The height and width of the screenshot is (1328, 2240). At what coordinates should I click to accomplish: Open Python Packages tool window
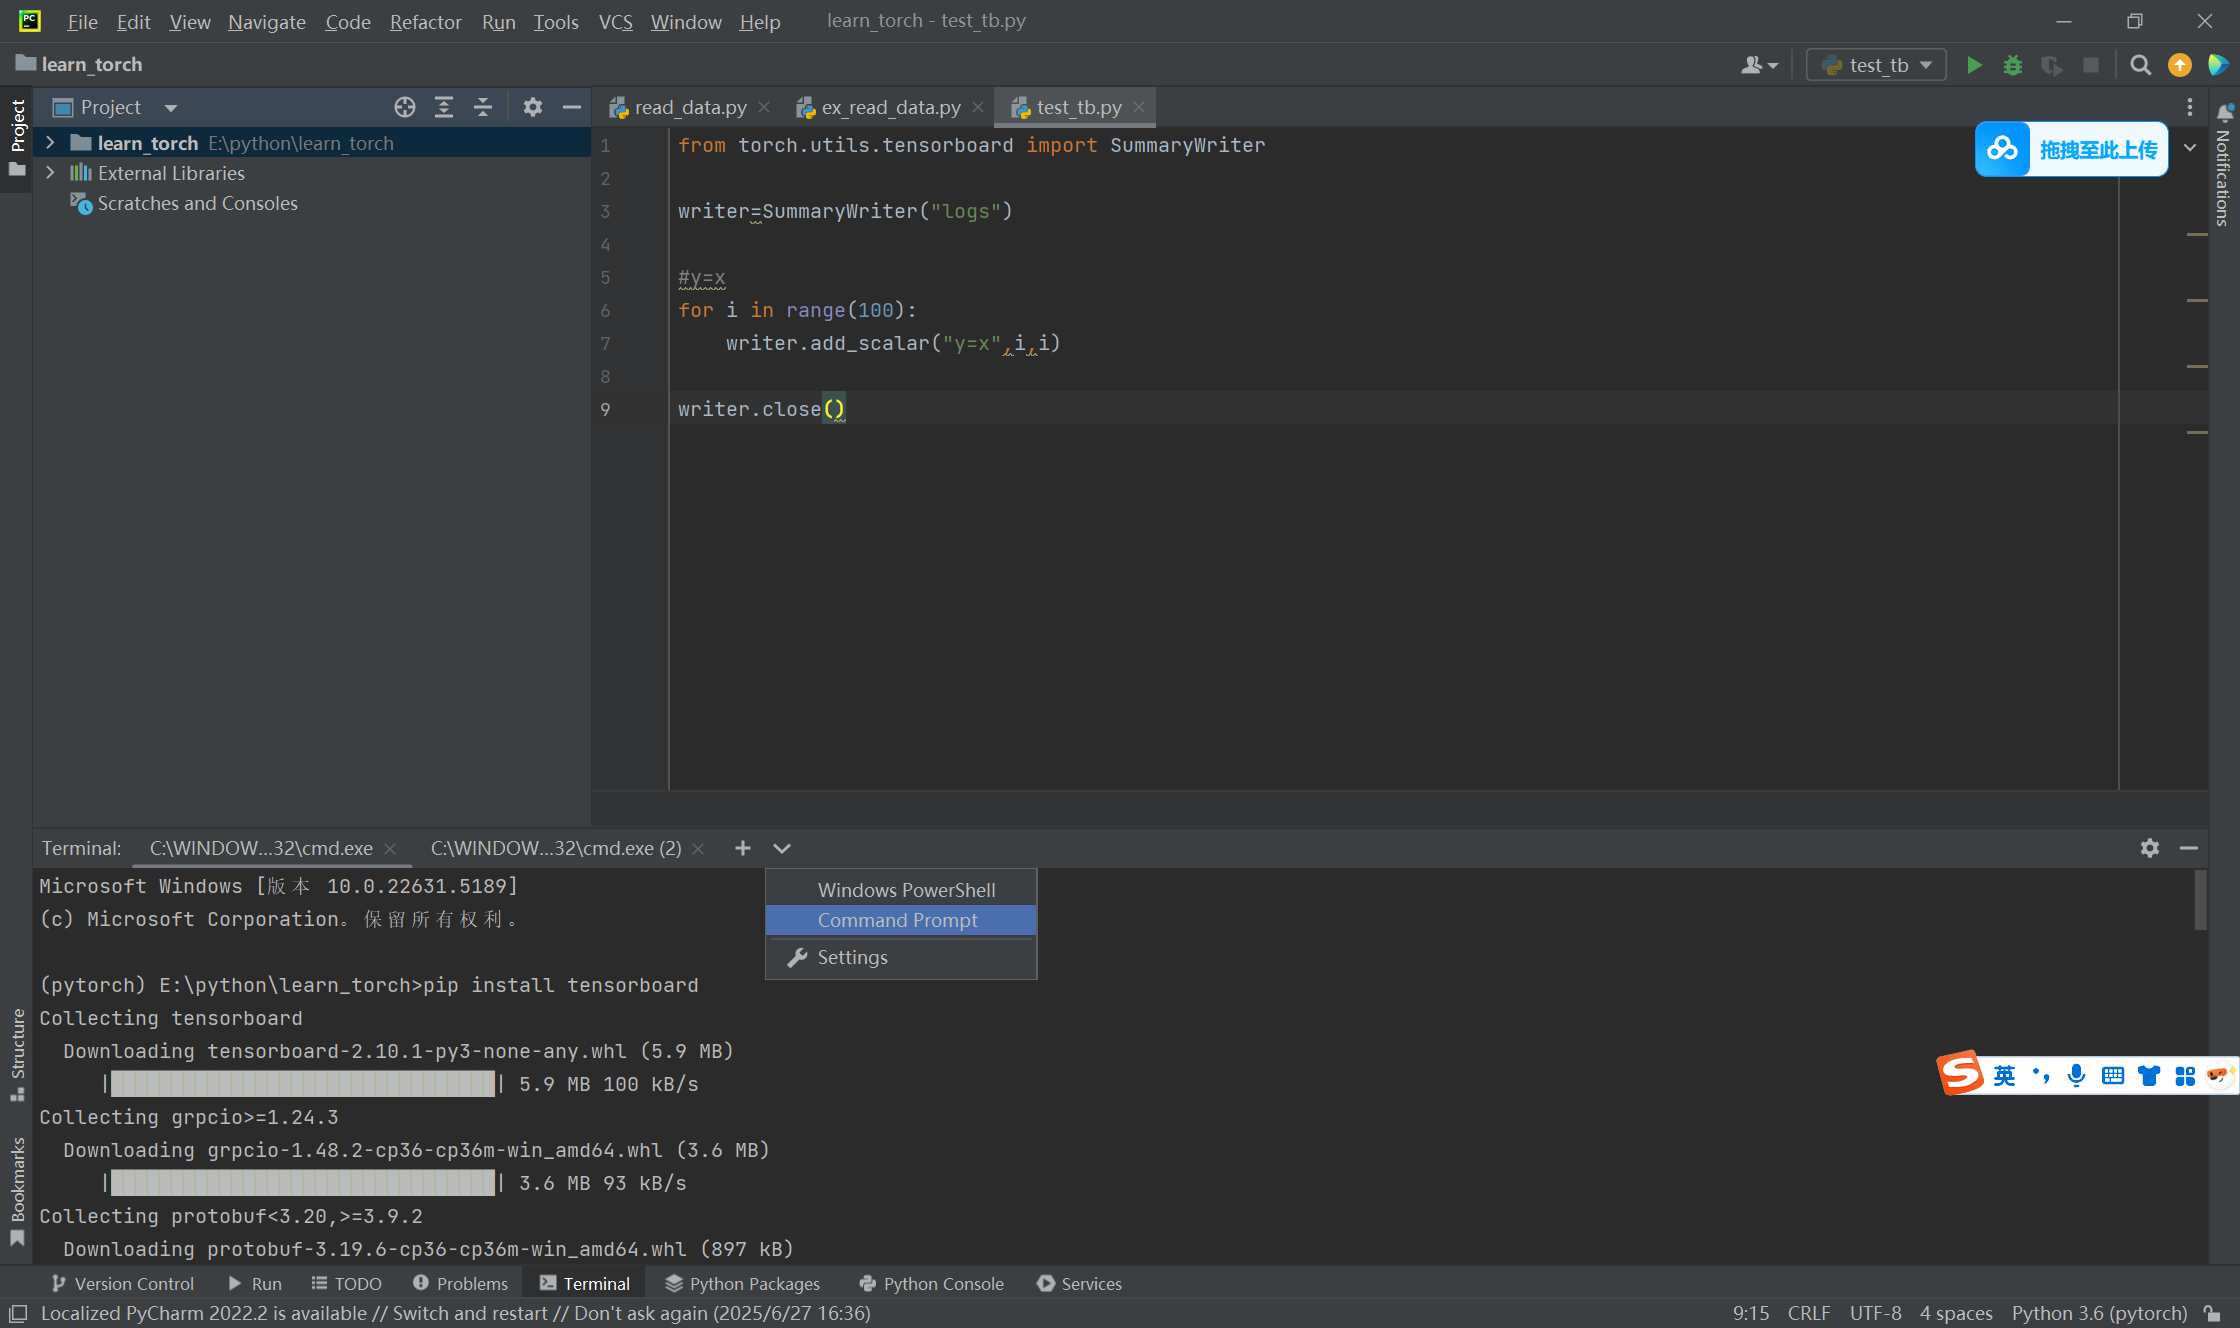pos(743,1283)
